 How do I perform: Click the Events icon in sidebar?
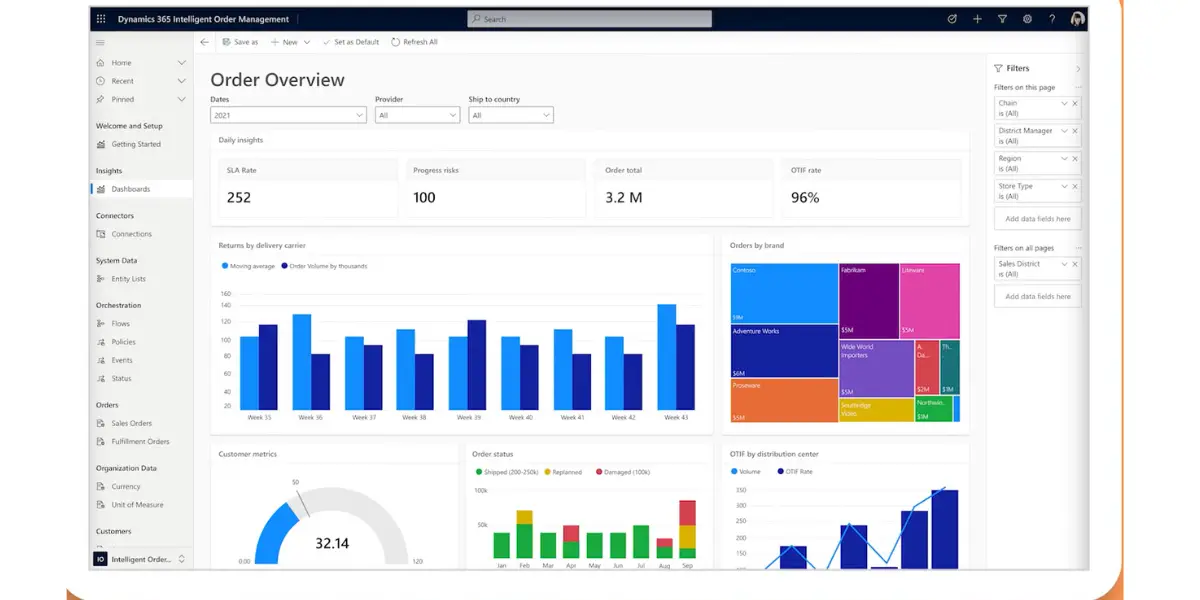[x=101, y=360]
